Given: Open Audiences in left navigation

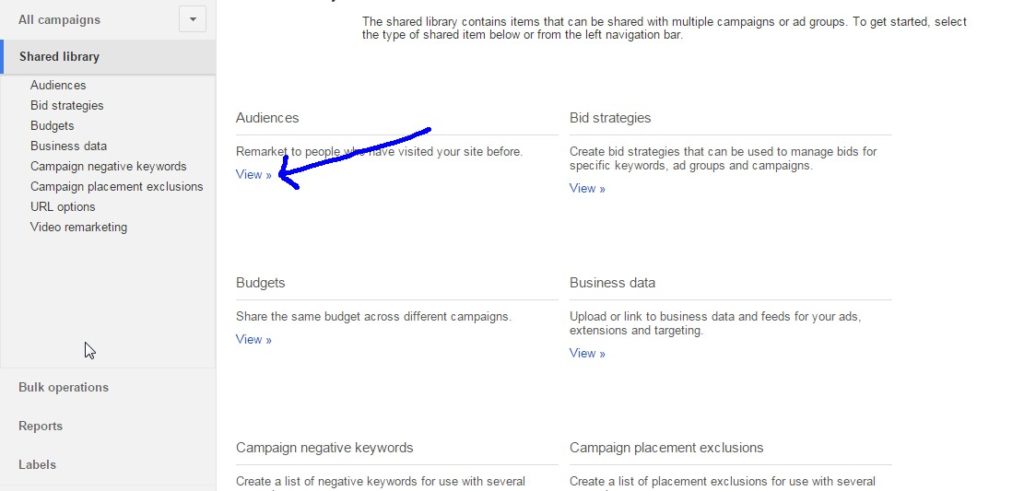Looking at the screenshot, I should [x=58, y=85].
